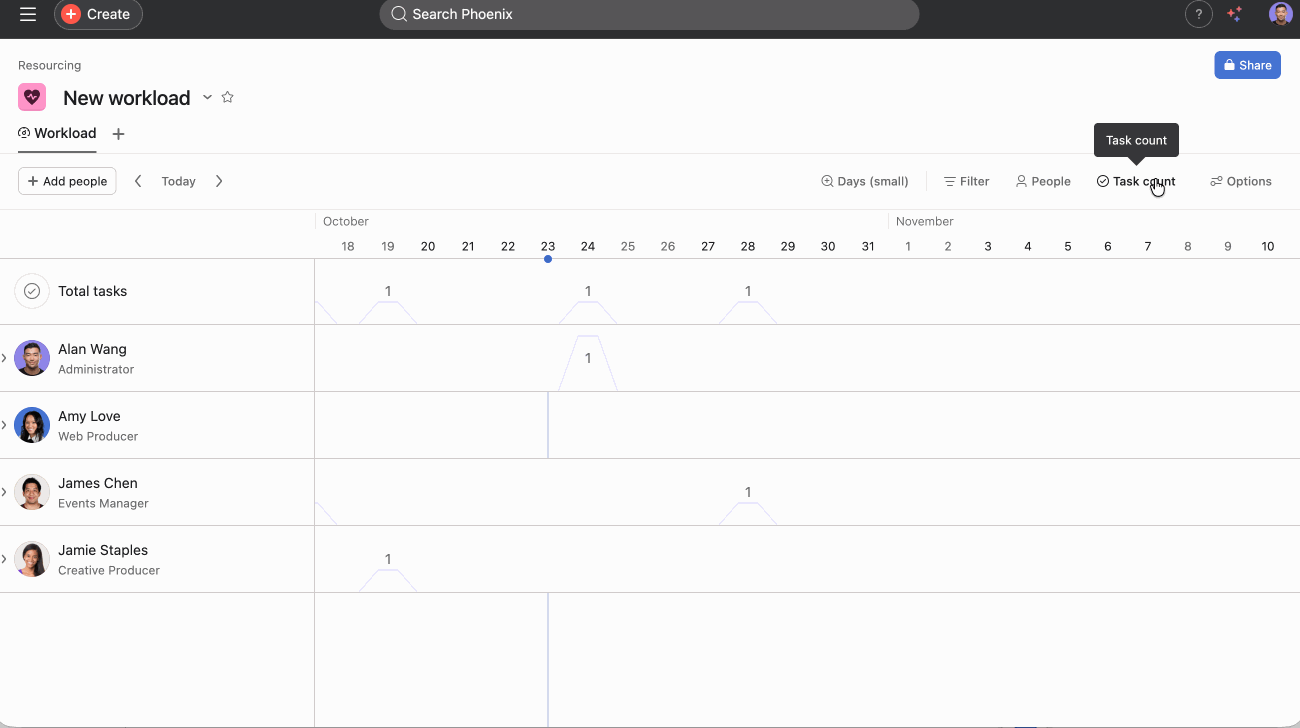This screenshot has width=1300, height=728.
Task: Open the New workload title dropdown arrow
Action: [207, 97]
